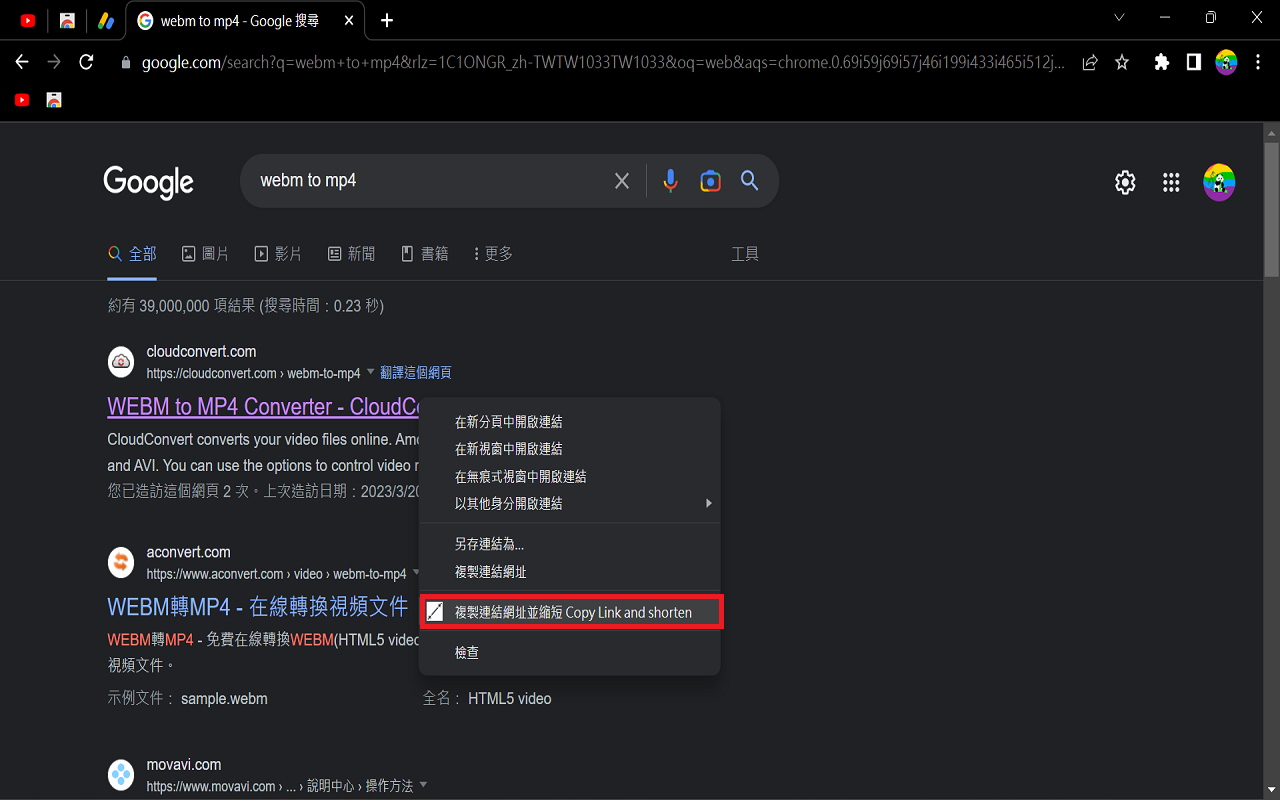Switch to 新聞 news tab
Viewport: 1280px width, 800px height.
[x=351, y=254]
